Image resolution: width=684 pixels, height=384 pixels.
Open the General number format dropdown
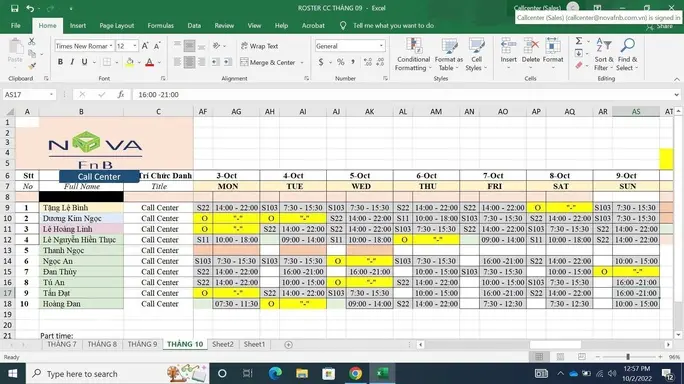coord(381,46)
